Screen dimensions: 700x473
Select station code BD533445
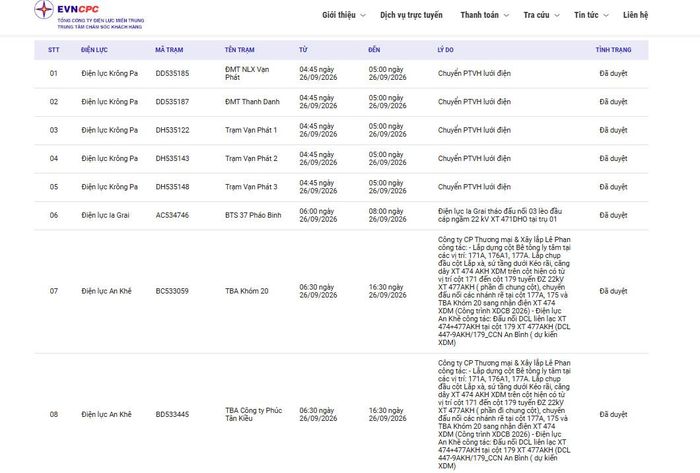[x=172, y=415]
